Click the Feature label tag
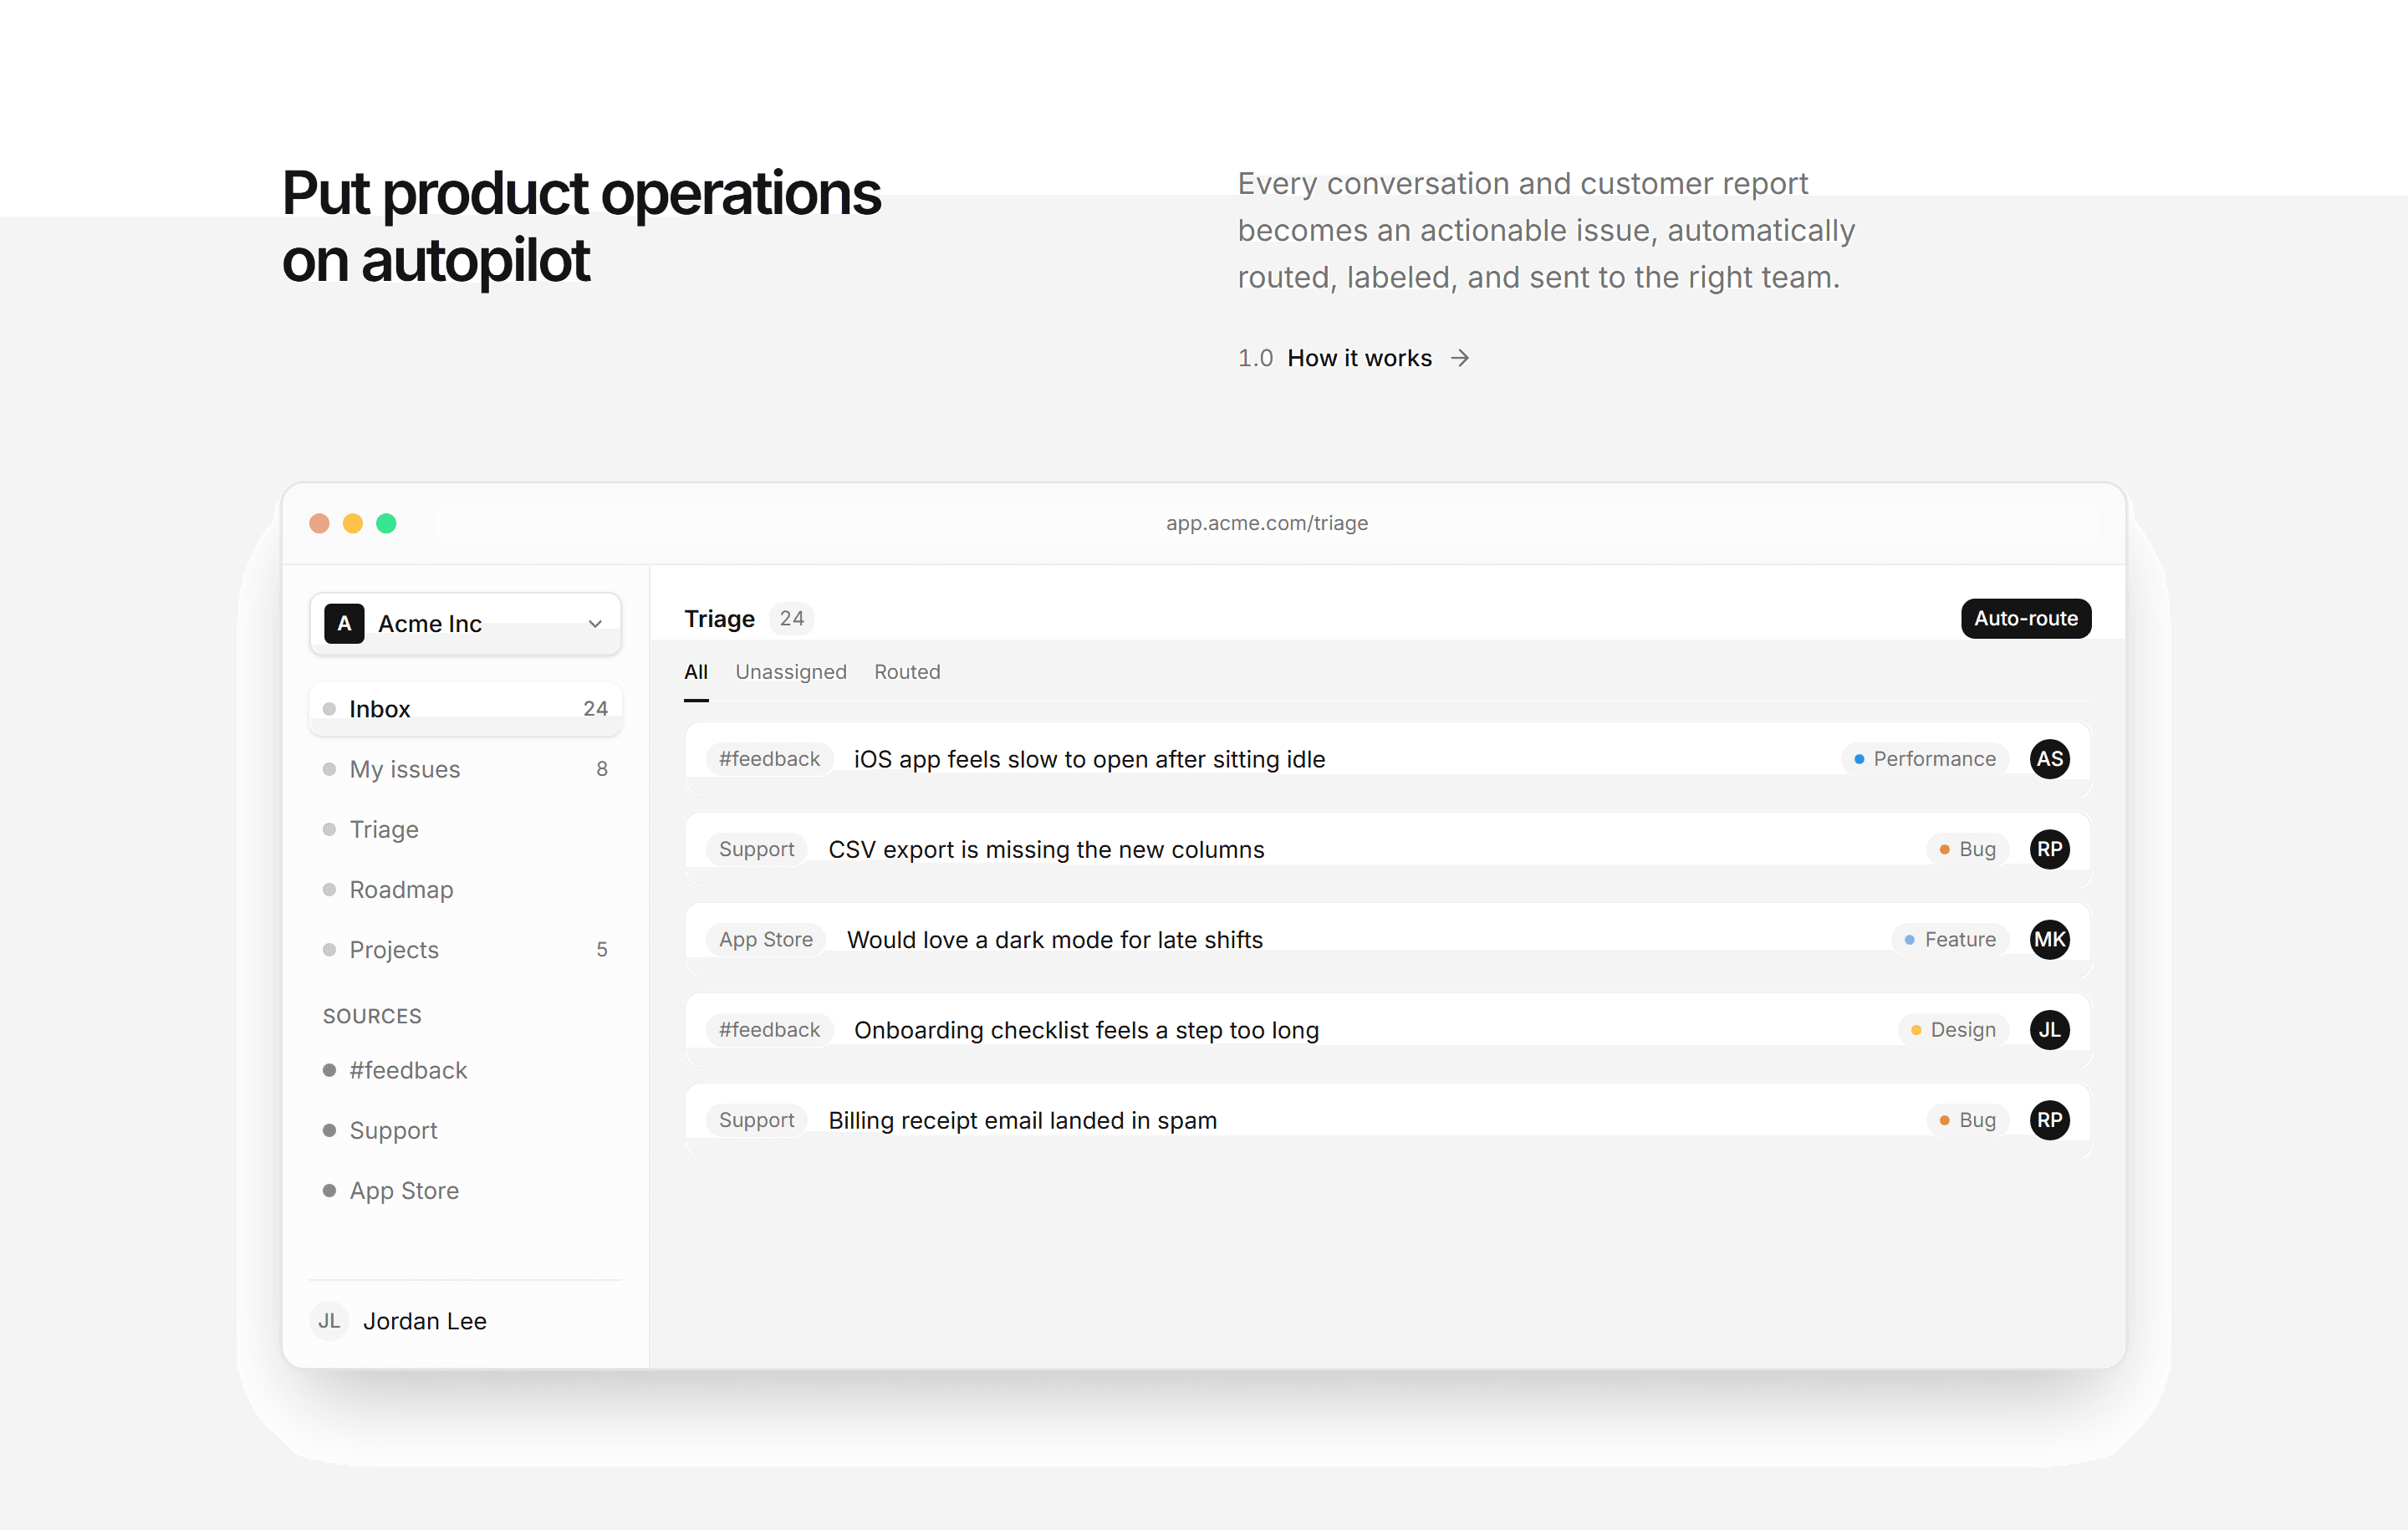This screenshot has width=2408, height=1530. point(1950,939)
